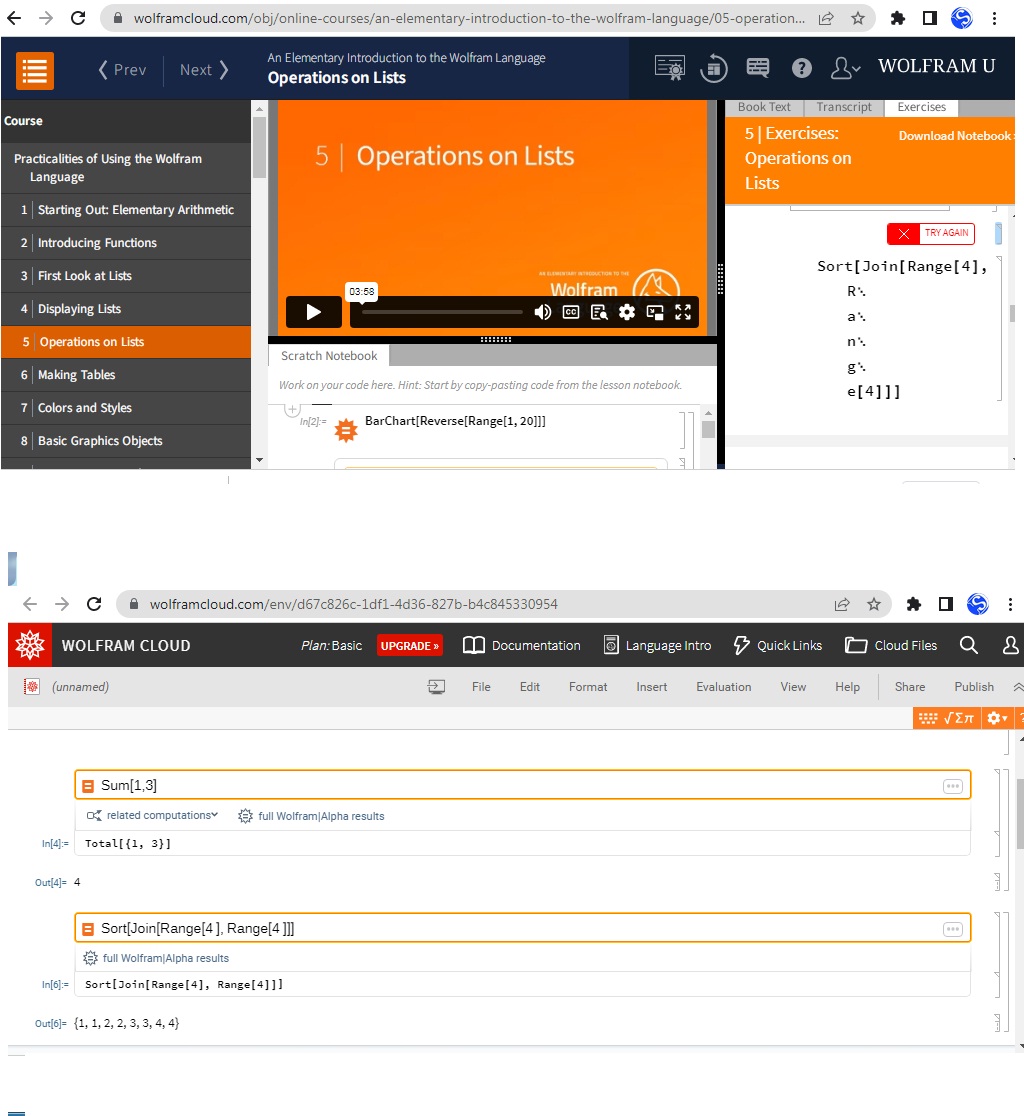Go to the Prev lesson
This screenshot has height=1116, width=1024.
pos(122,70)
